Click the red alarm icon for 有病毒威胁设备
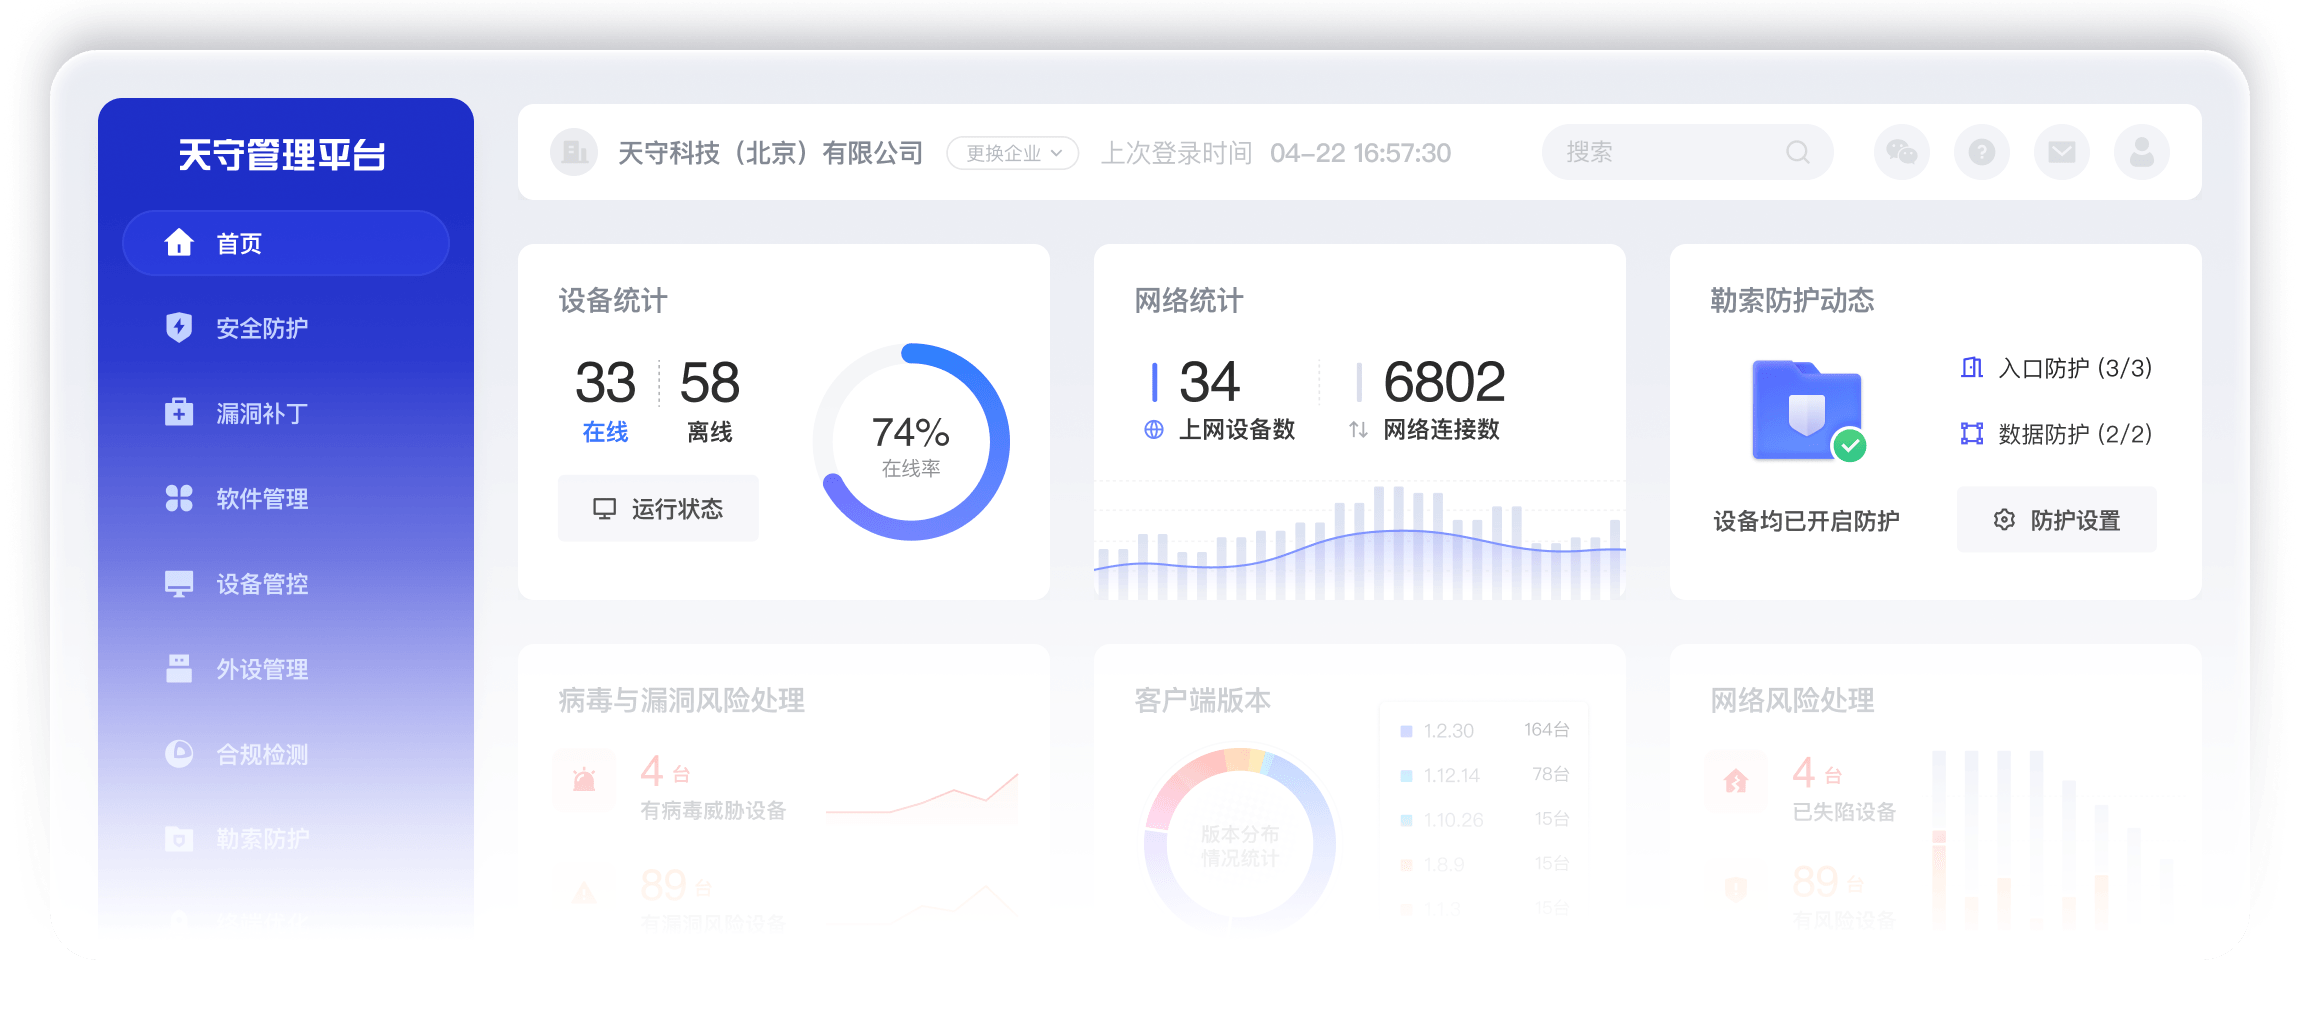Image resolution: width=2300 pixels, height=1034 pixels. 584,779
